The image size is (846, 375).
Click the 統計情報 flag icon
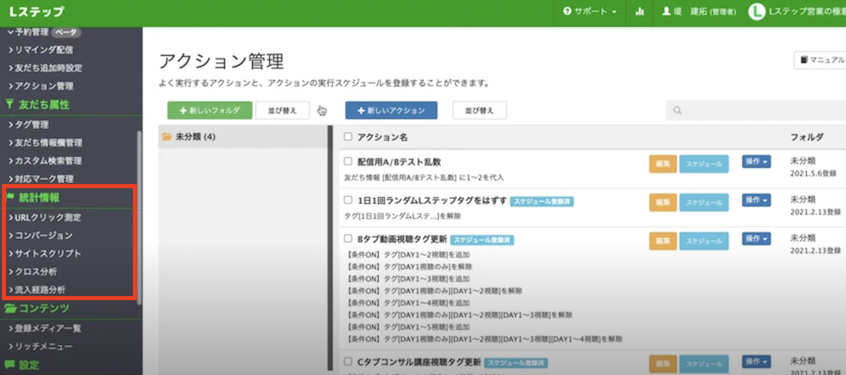point(10,198)
